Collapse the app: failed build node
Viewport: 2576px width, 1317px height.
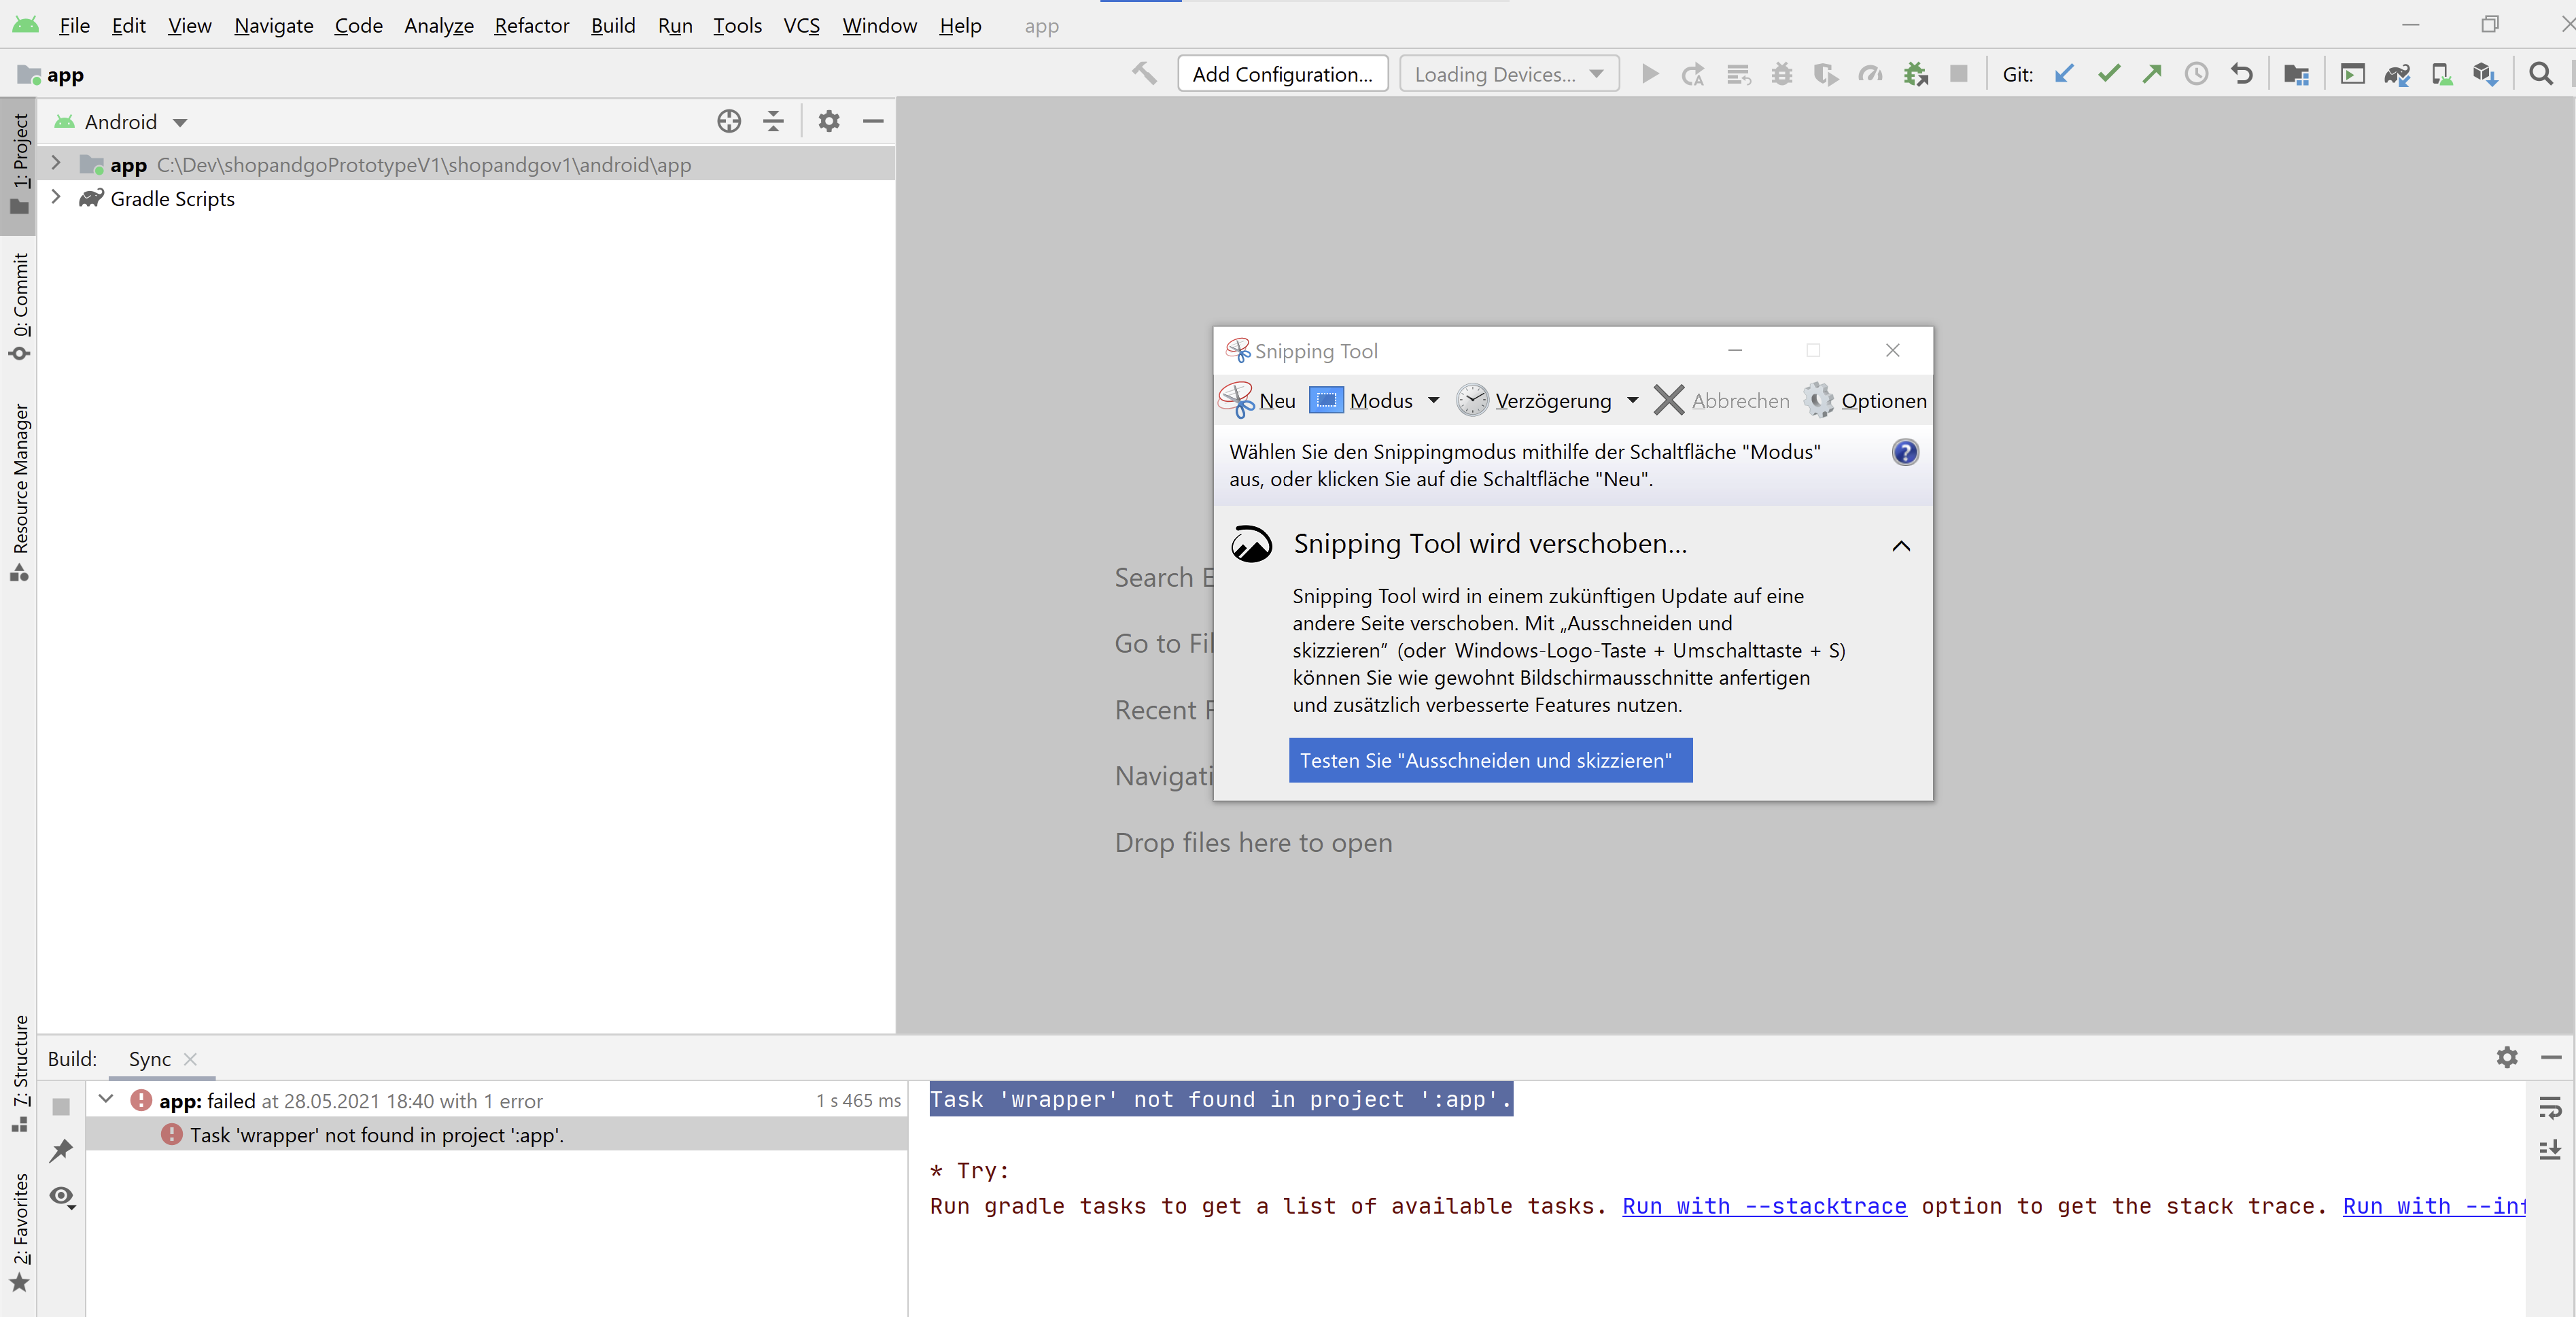106,1099
